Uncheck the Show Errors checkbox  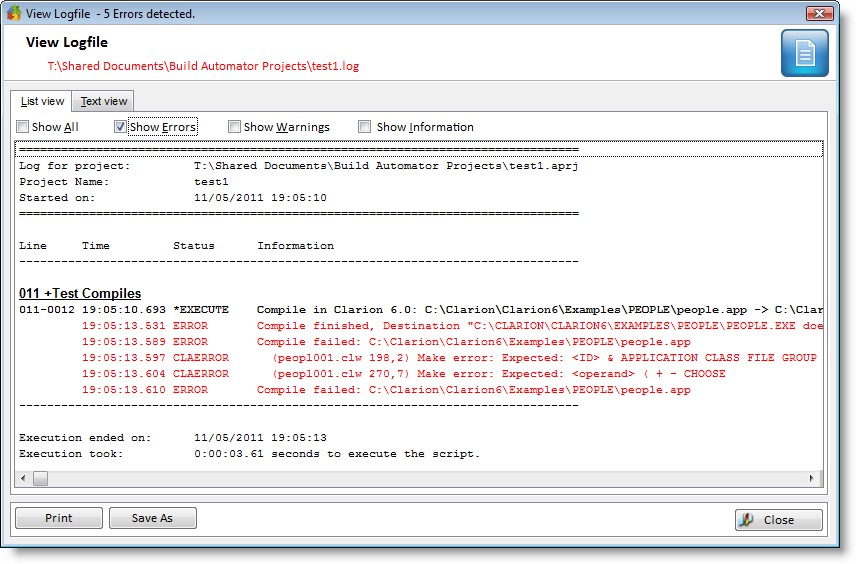[x=120, y=127]
